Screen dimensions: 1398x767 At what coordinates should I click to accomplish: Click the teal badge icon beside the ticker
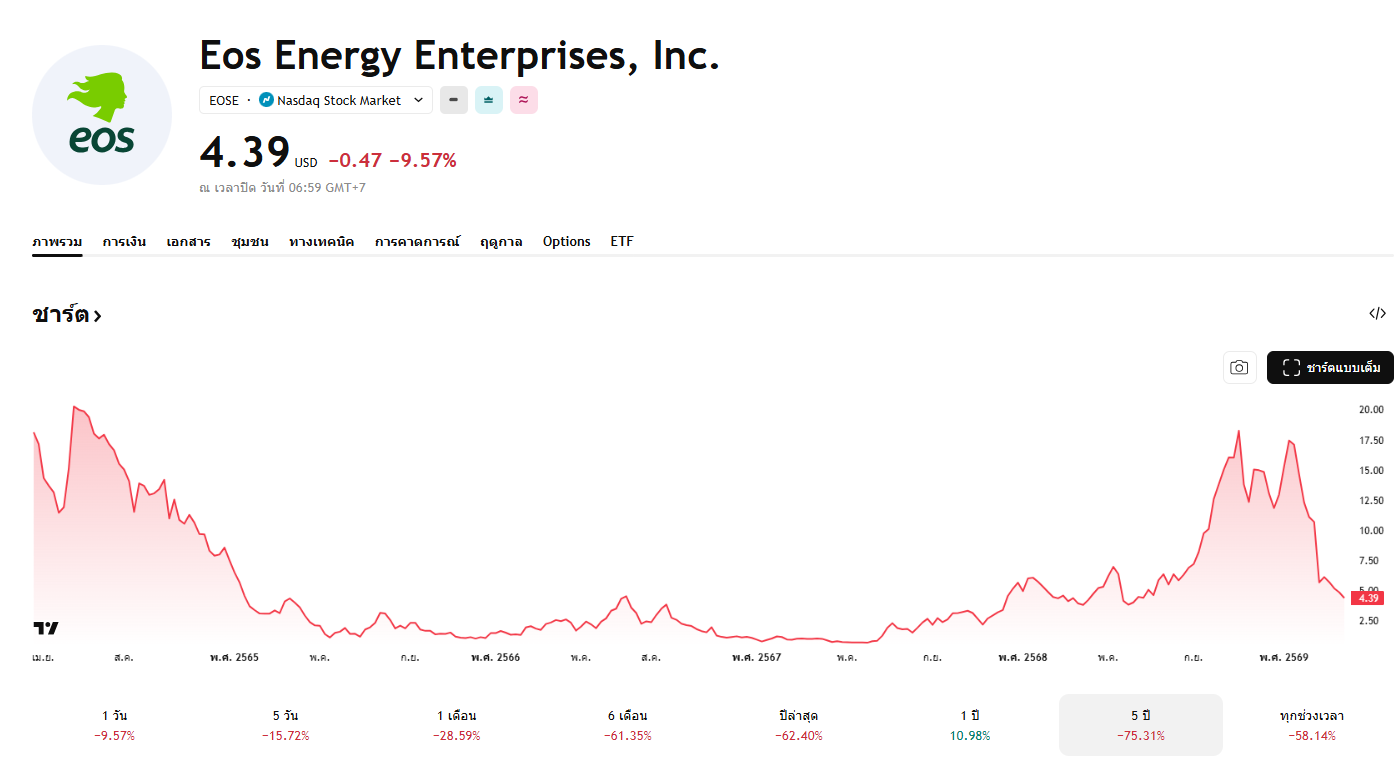[489, 100]
